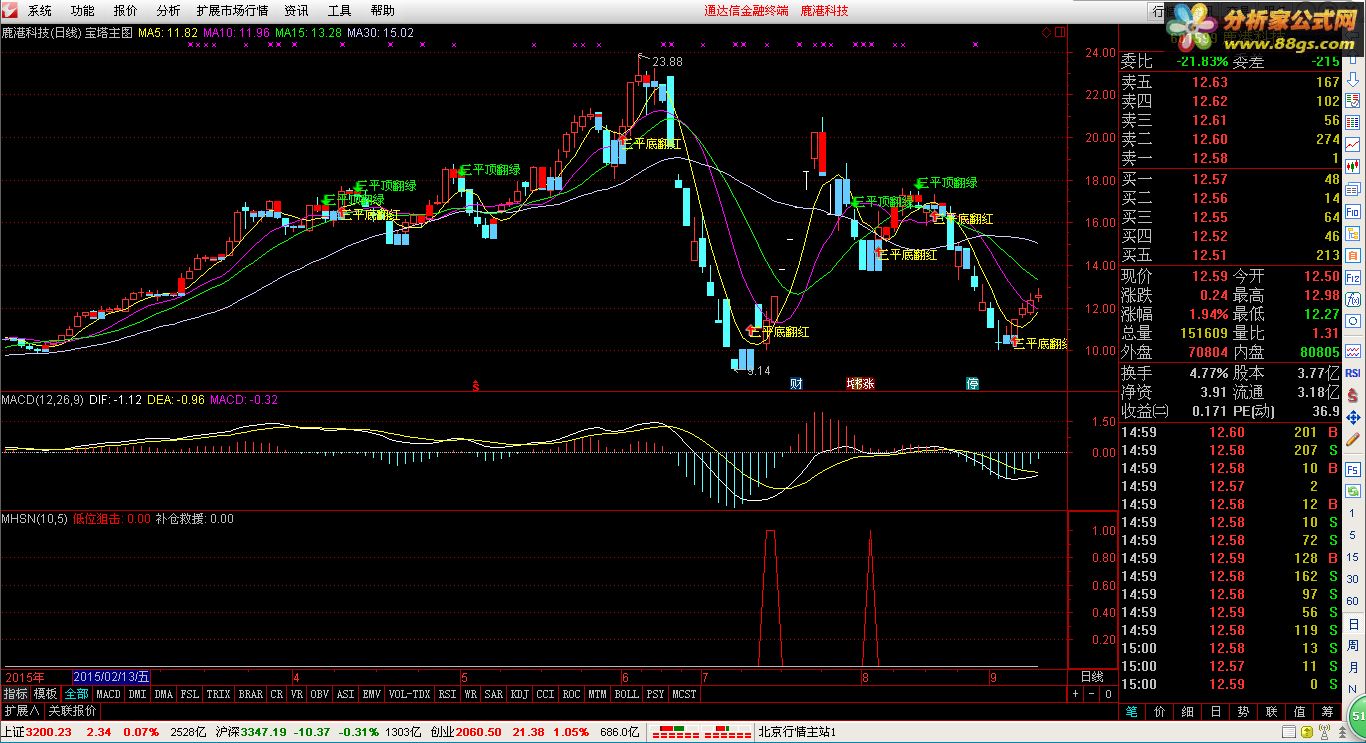Screen dimensions: 1366x743
Task: Select the MCST indicator tab
Action: click(x=685, y=693)
